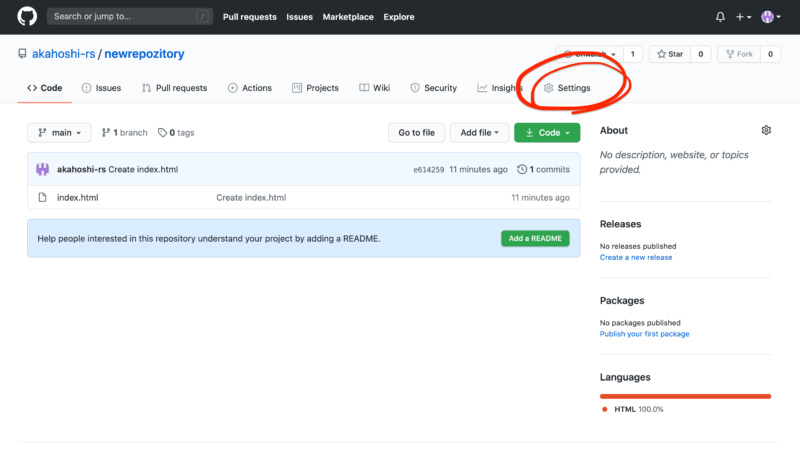Click the index.html file icon
Image resolution: width=800 pixels, height=465 pixels.
42,198
